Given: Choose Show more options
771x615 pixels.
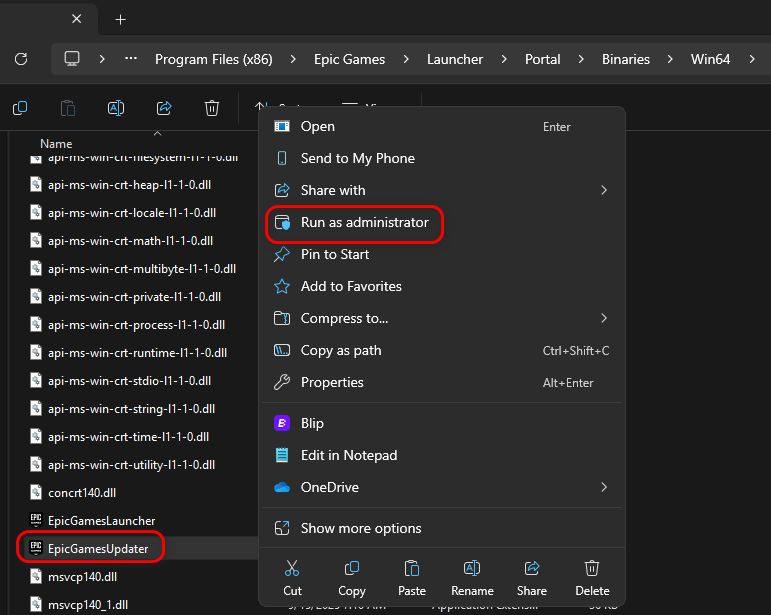Looking at the screenshot, I should pos(361,528).
